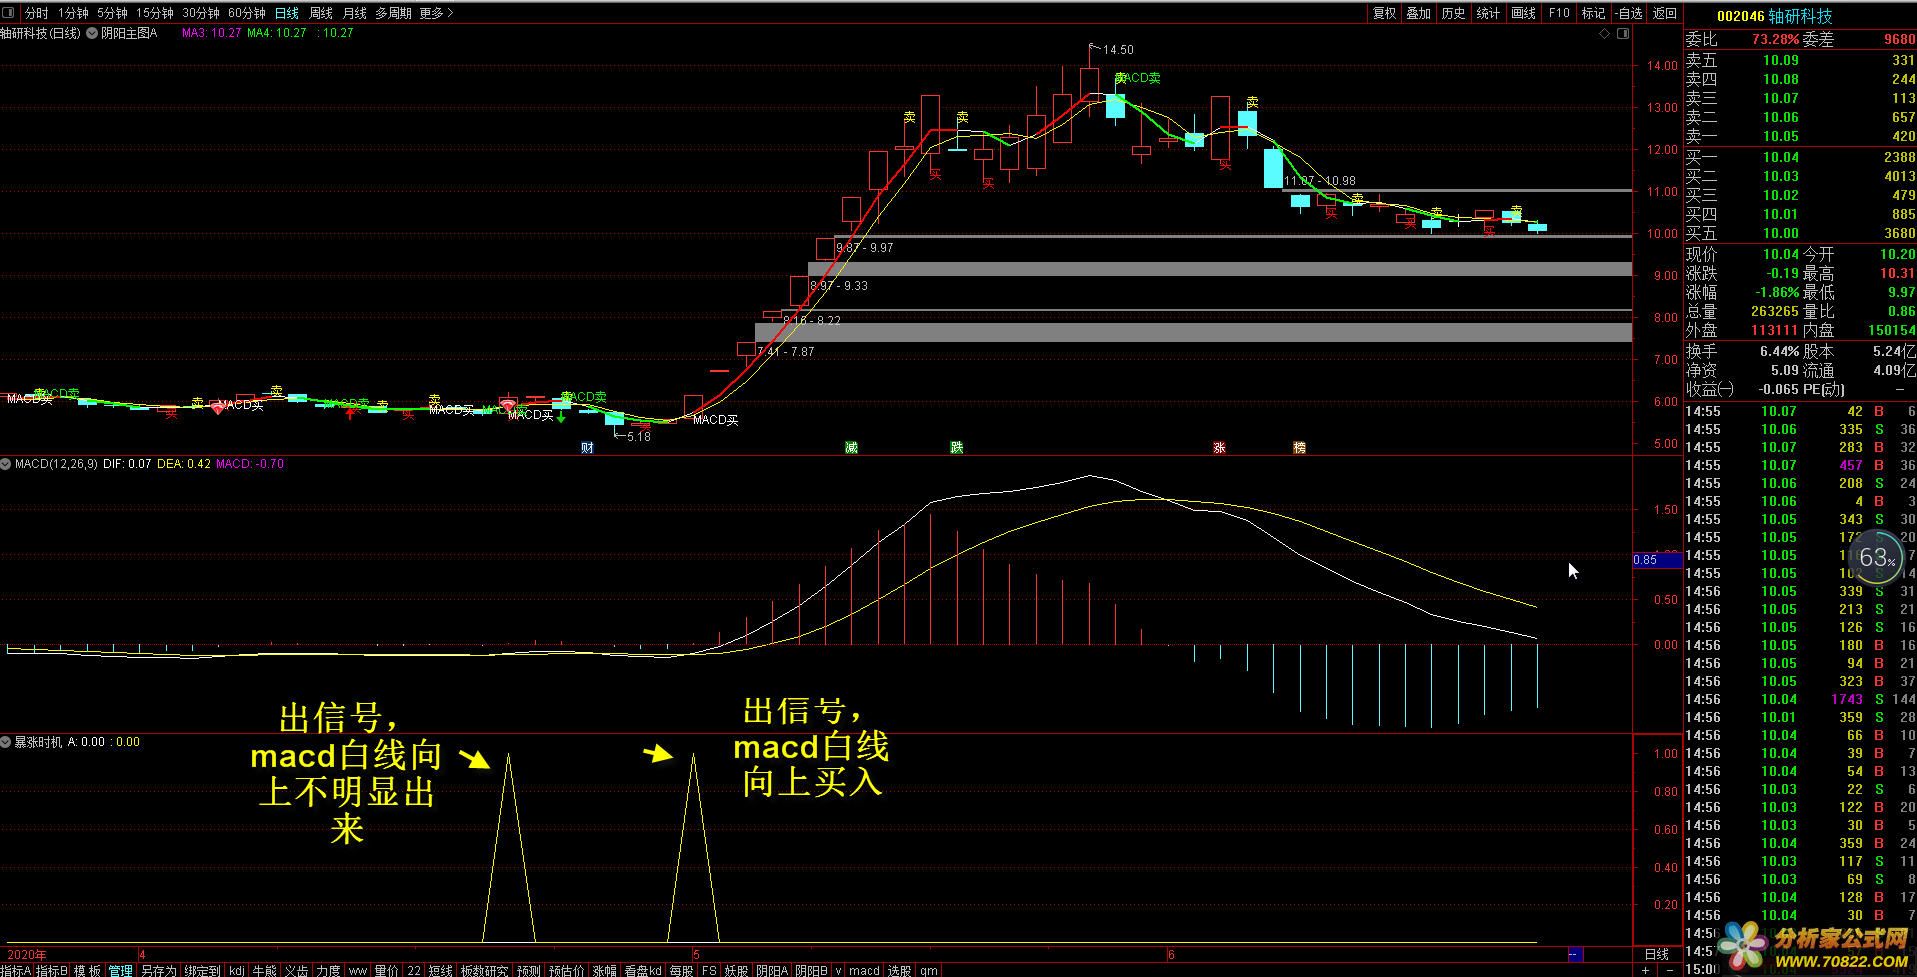The image size is (1917, 977).
Task: Select the 月线 monthly period tab
Action: (354, 13)
